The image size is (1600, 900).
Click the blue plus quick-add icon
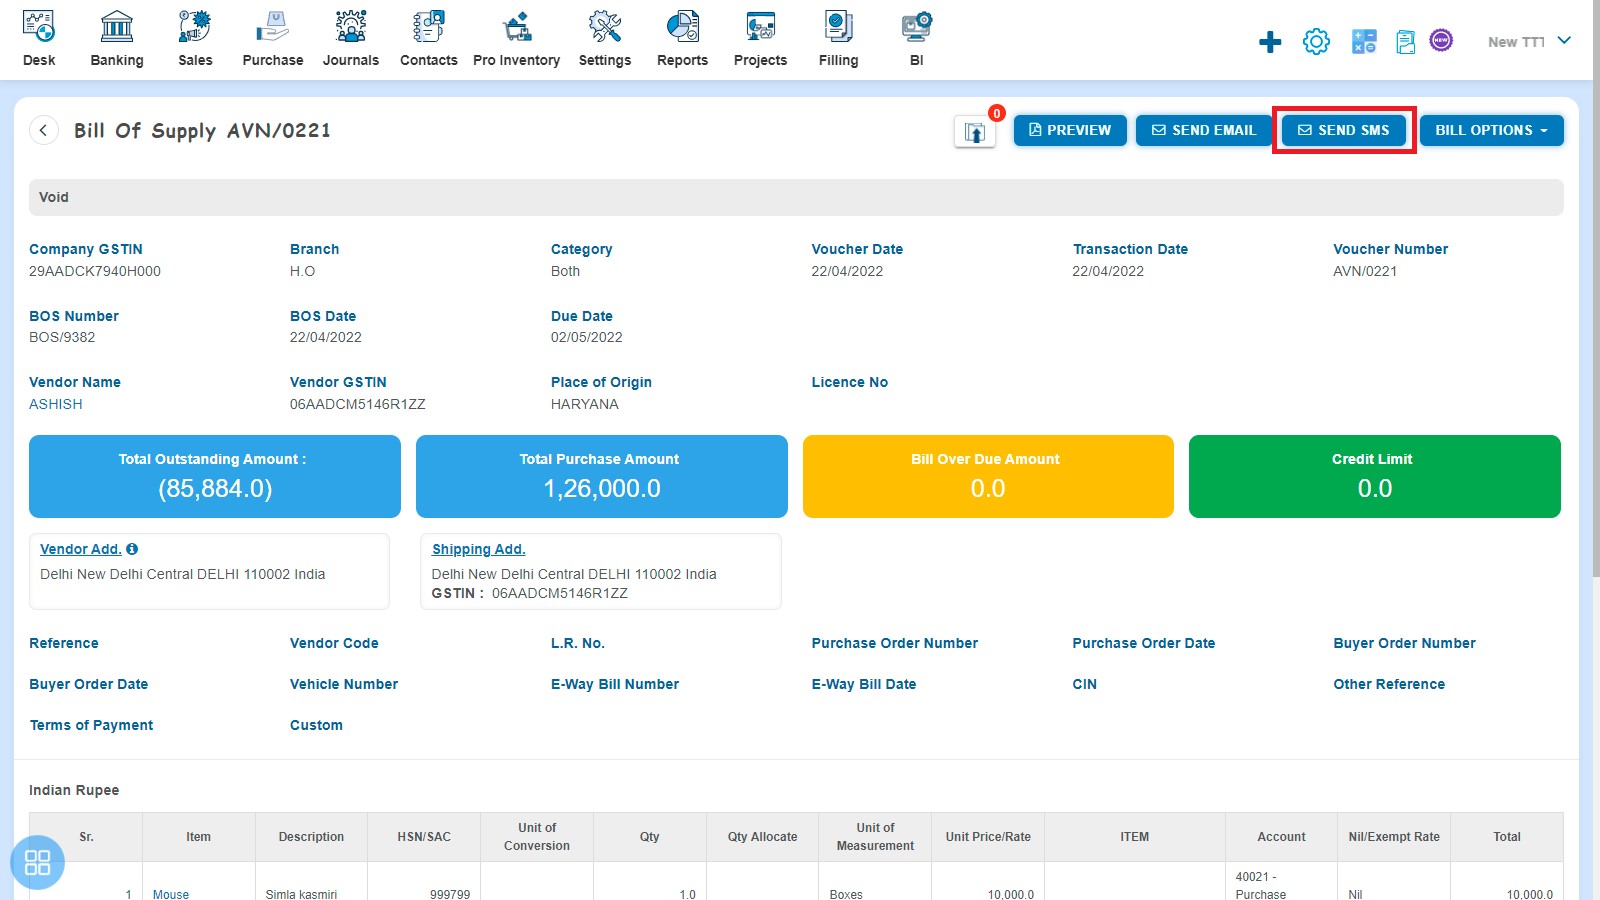coord(1270,42)
